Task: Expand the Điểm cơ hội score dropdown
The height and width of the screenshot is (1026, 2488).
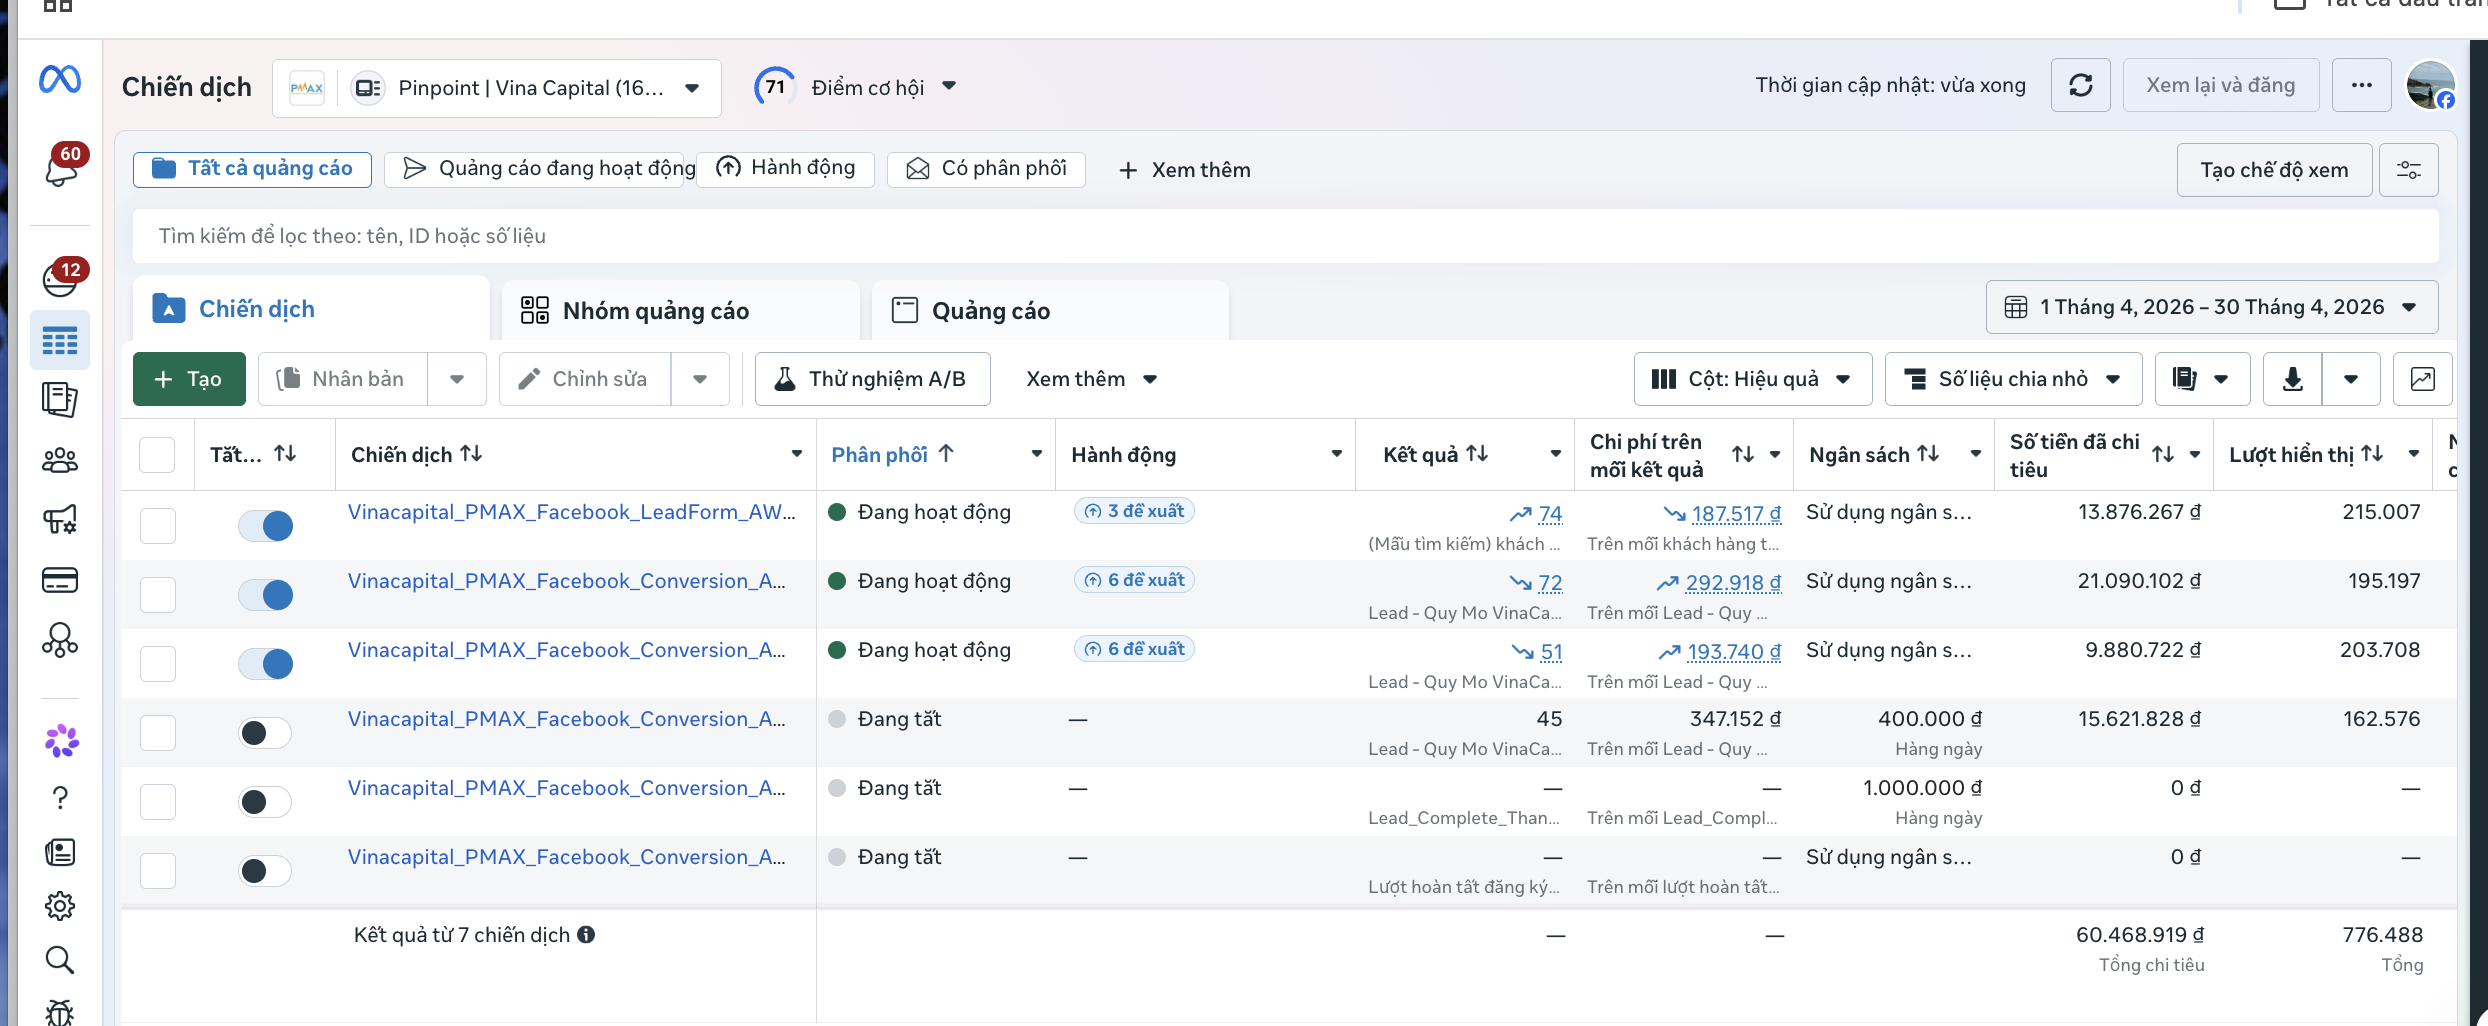Action: (949, 86)
